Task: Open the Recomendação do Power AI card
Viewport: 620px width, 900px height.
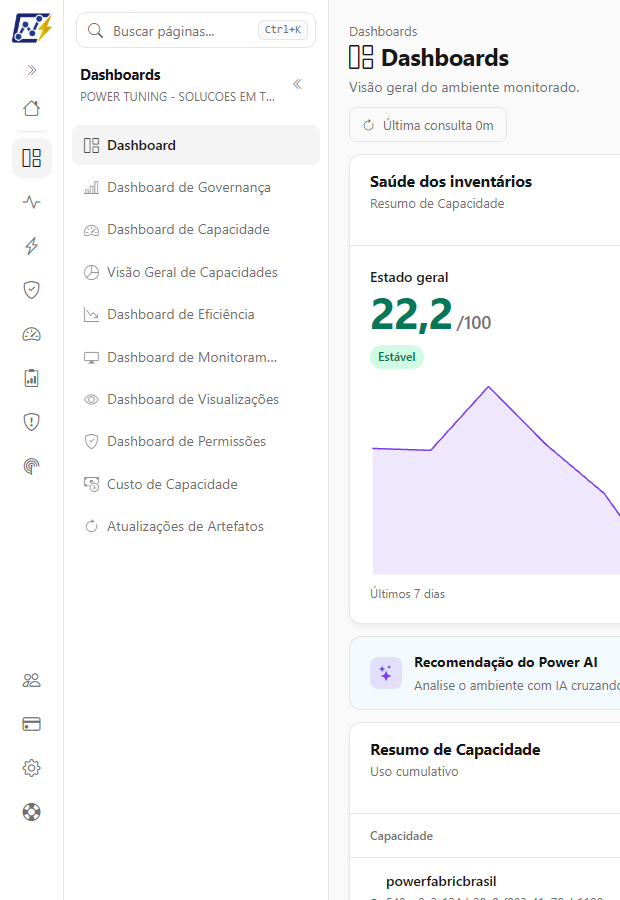Action: pos(485,673)
